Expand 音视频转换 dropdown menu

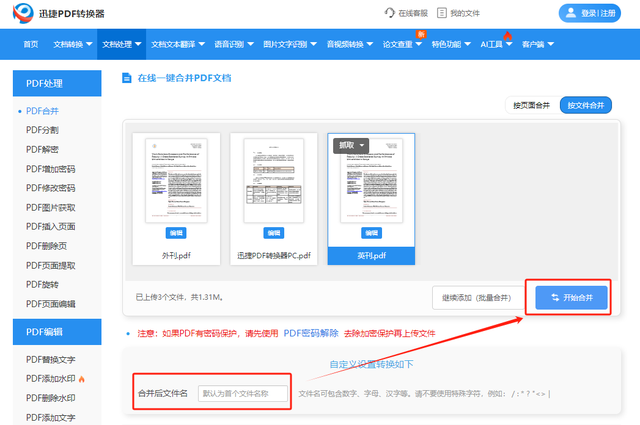350,44
